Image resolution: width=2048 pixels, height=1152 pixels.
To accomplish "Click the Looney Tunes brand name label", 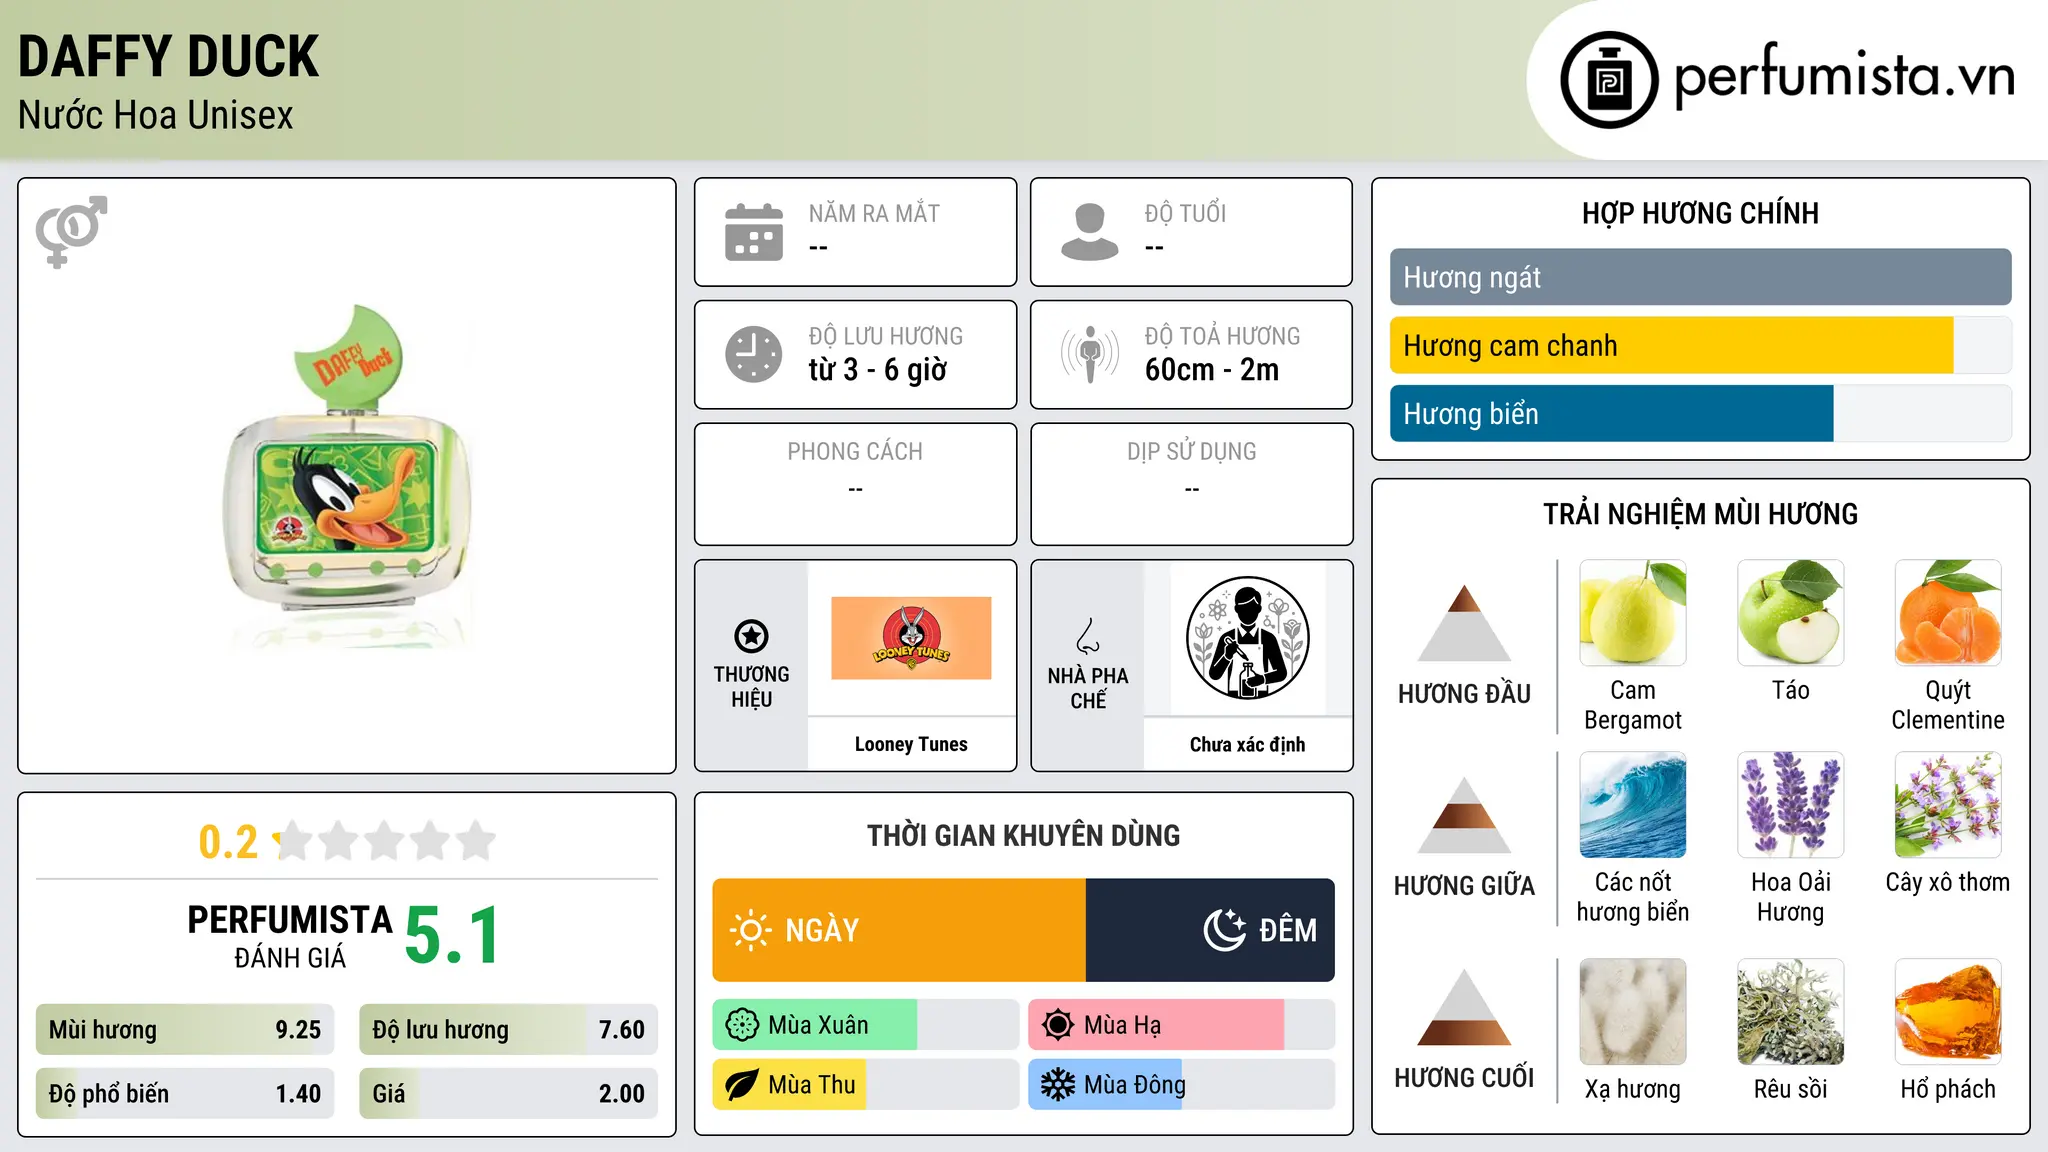I will (911, 744).
